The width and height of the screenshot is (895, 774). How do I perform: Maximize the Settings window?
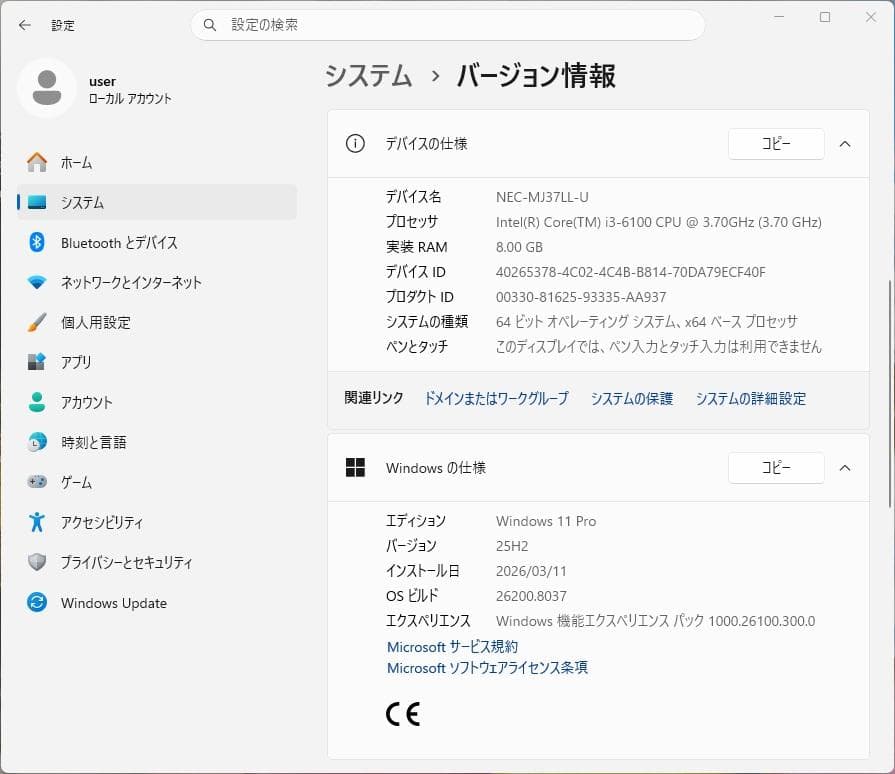[825, 17]
